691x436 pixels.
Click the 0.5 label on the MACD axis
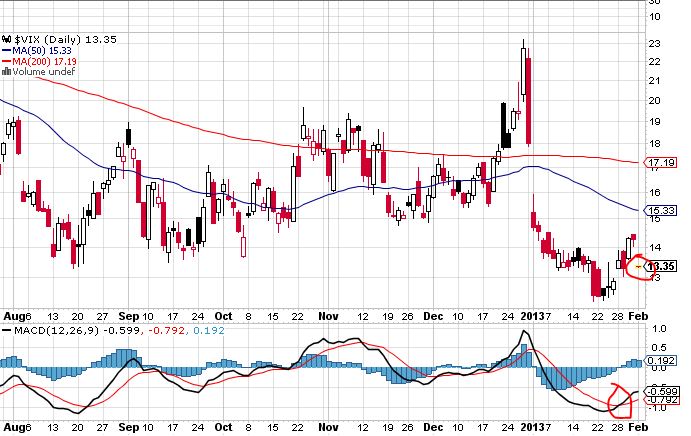[x=659, y=348]
